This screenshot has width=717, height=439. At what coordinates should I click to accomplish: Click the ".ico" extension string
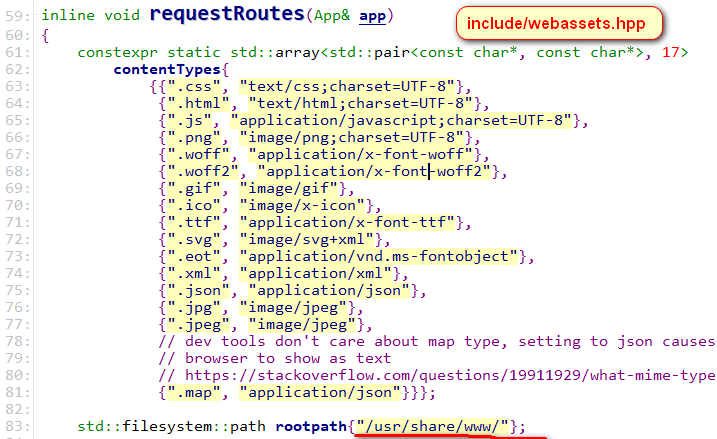[x=194, y=205]
